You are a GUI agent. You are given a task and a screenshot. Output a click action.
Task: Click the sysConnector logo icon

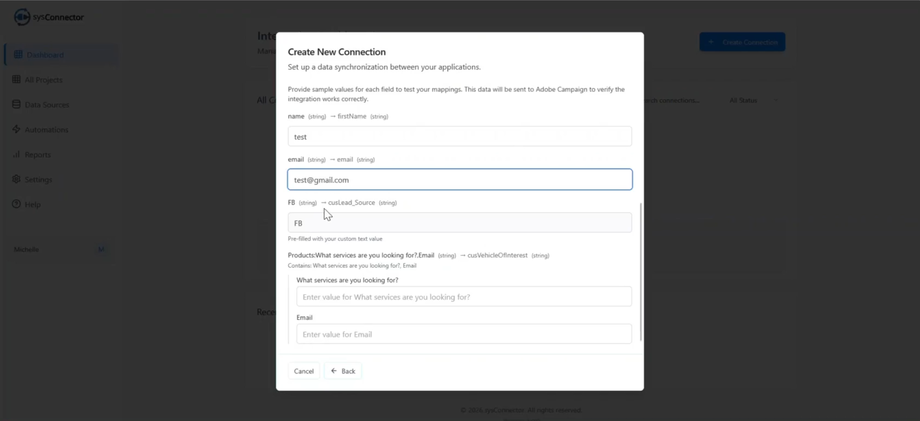pyautogui.click(x=22, y=17)
